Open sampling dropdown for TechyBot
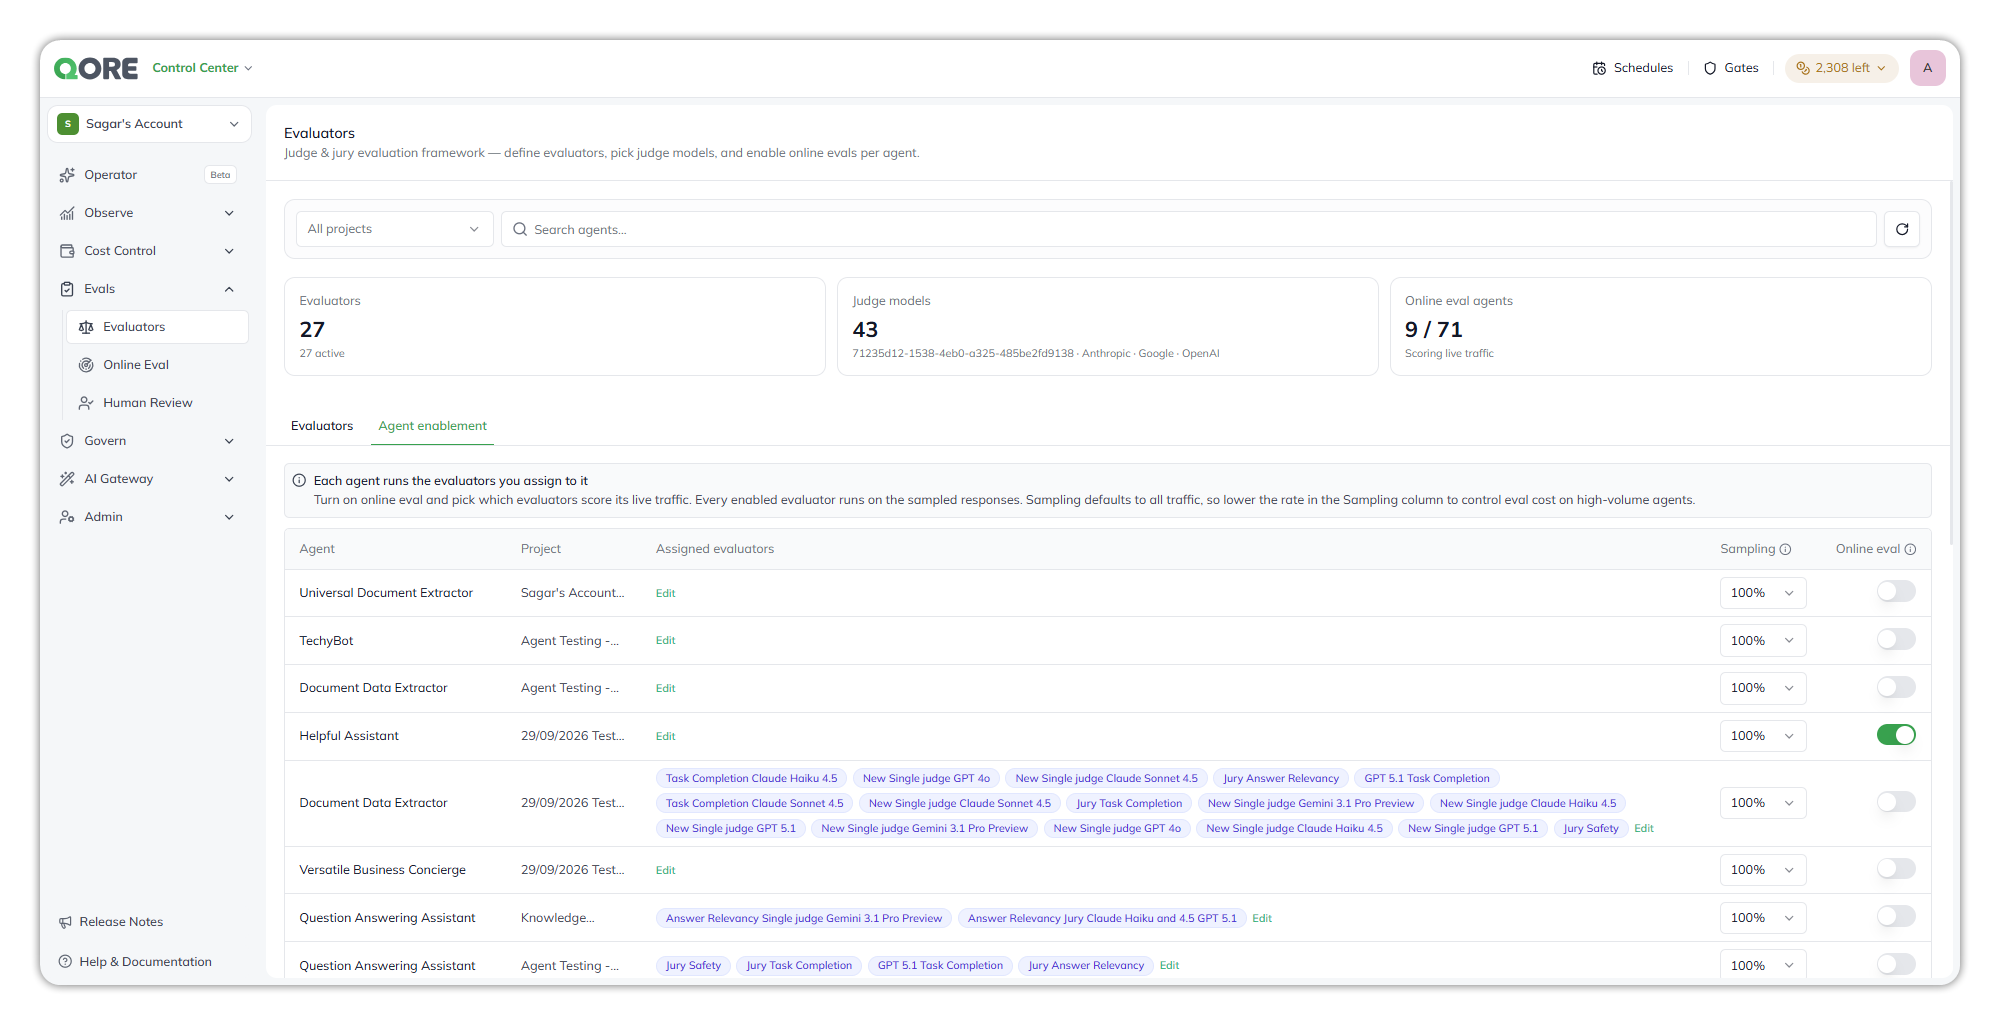 click(x=1763, y=640)
